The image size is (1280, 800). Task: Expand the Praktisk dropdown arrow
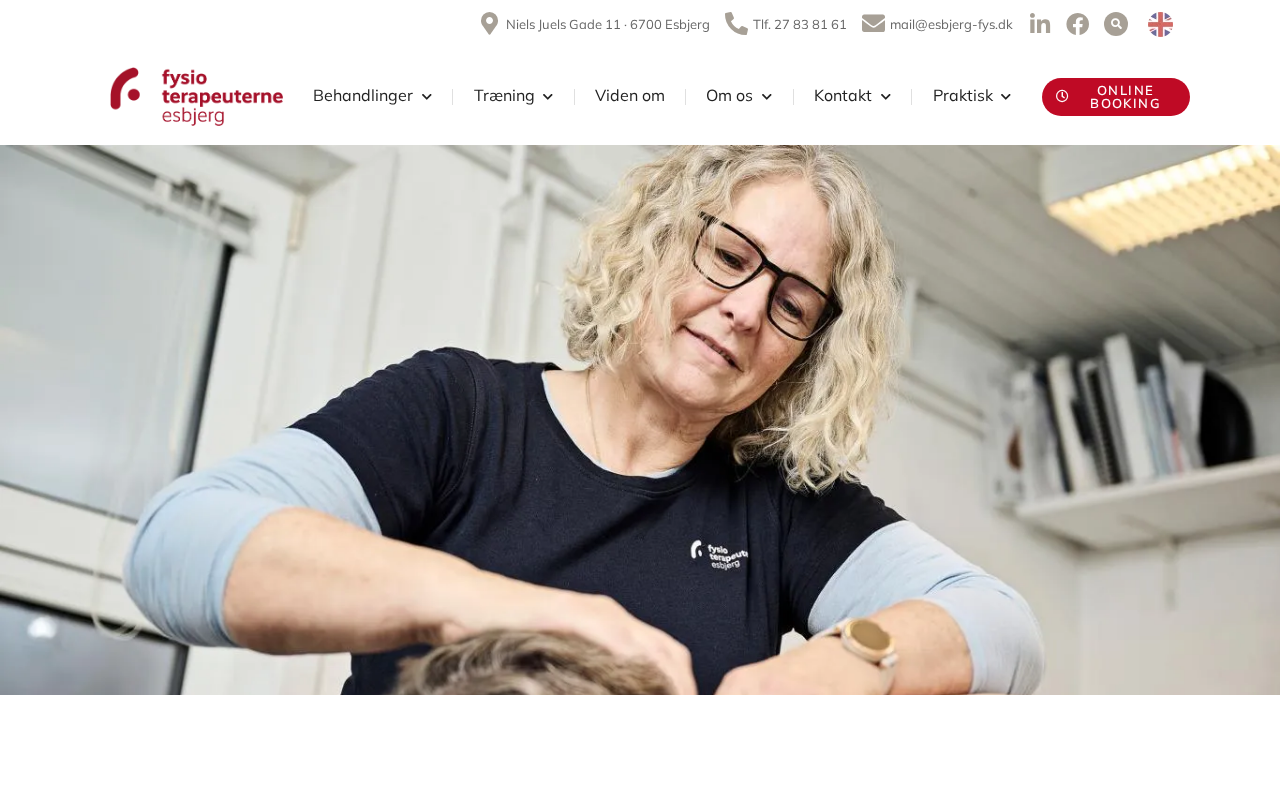pos(1006,97)
